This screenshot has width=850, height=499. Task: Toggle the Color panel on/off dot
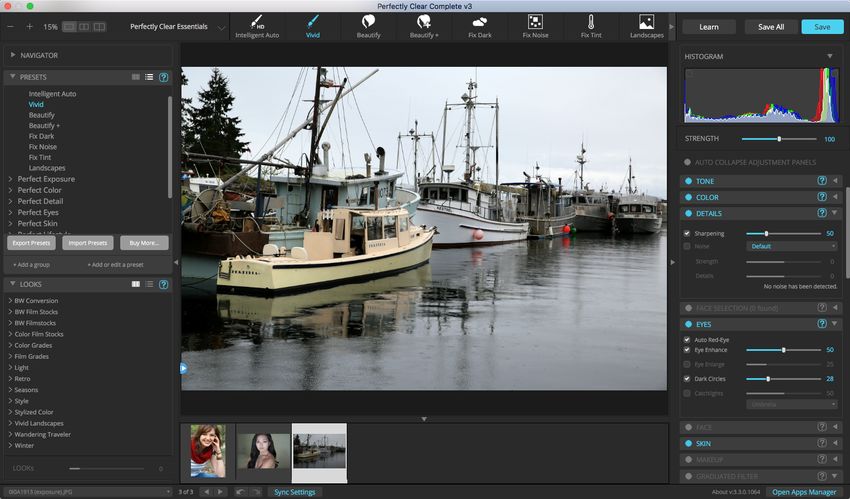coord(688,197)
